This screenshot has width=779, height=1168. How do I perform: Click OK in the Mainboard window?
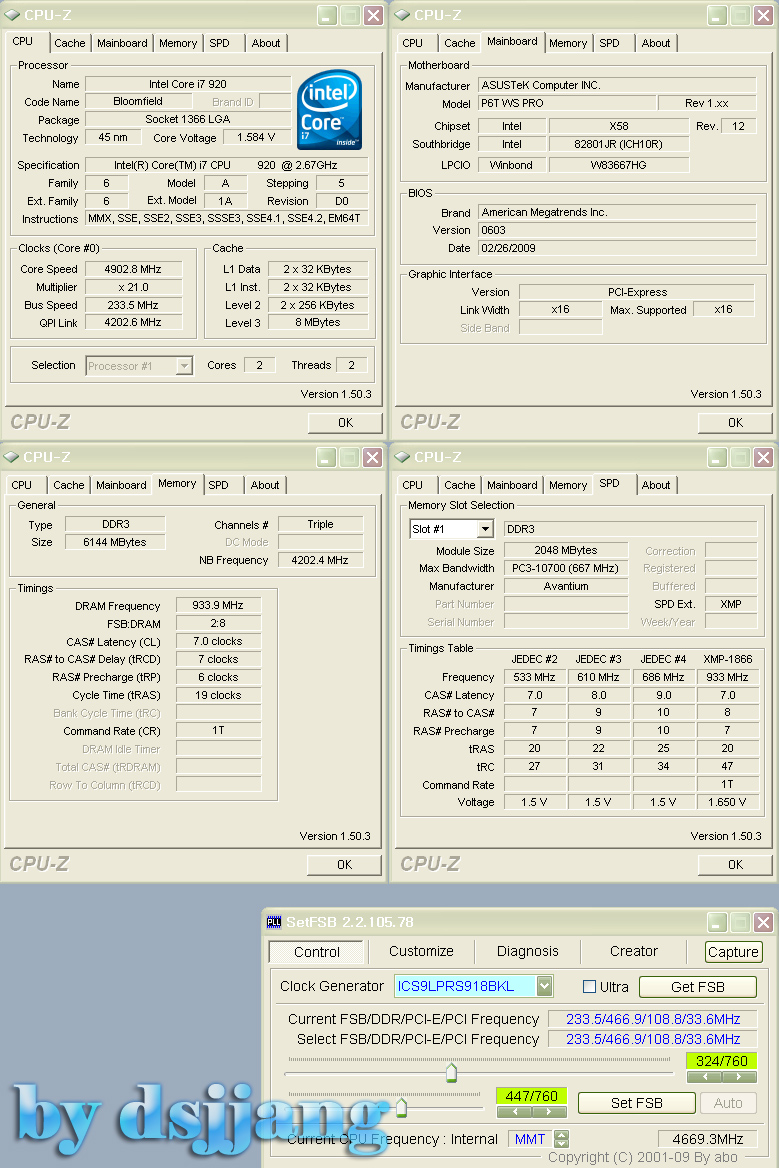[x=736, y=423]
